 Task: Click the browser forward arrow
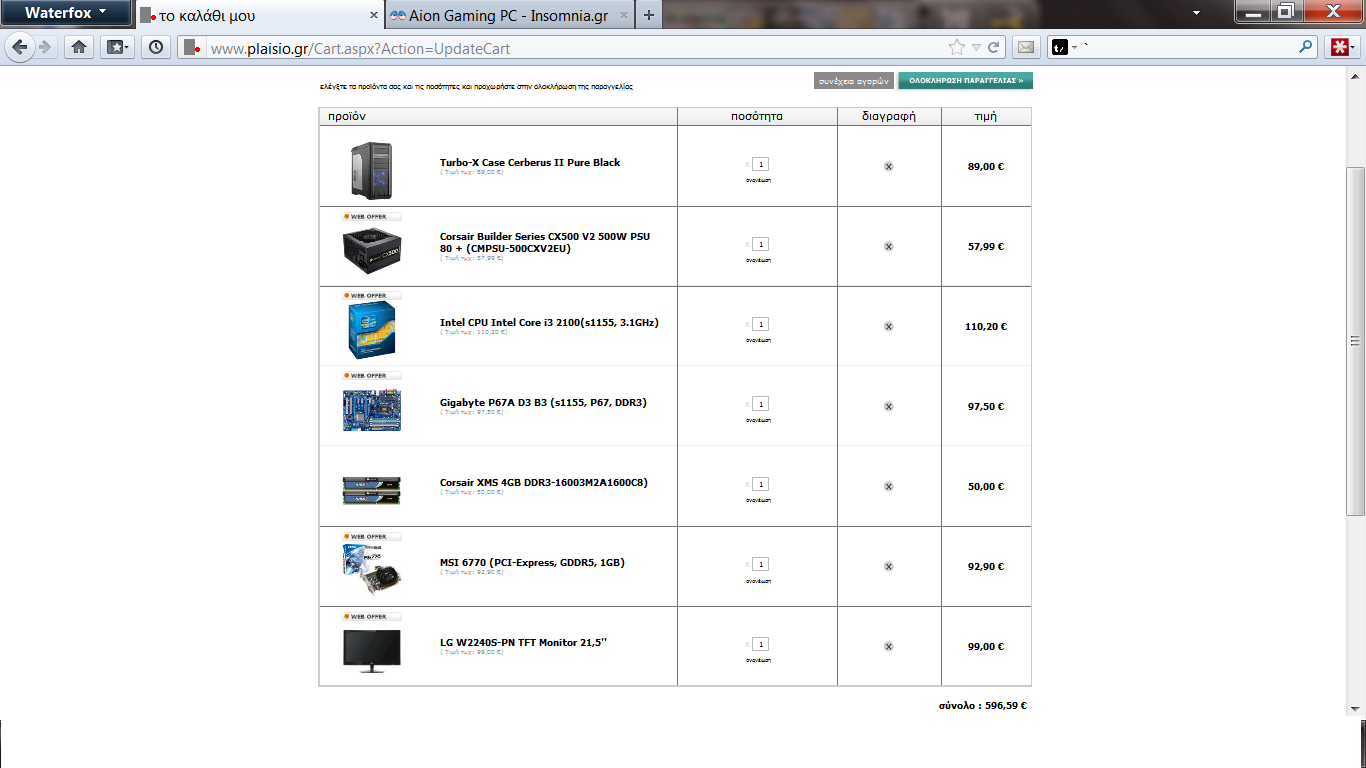(x=44, y=47)
